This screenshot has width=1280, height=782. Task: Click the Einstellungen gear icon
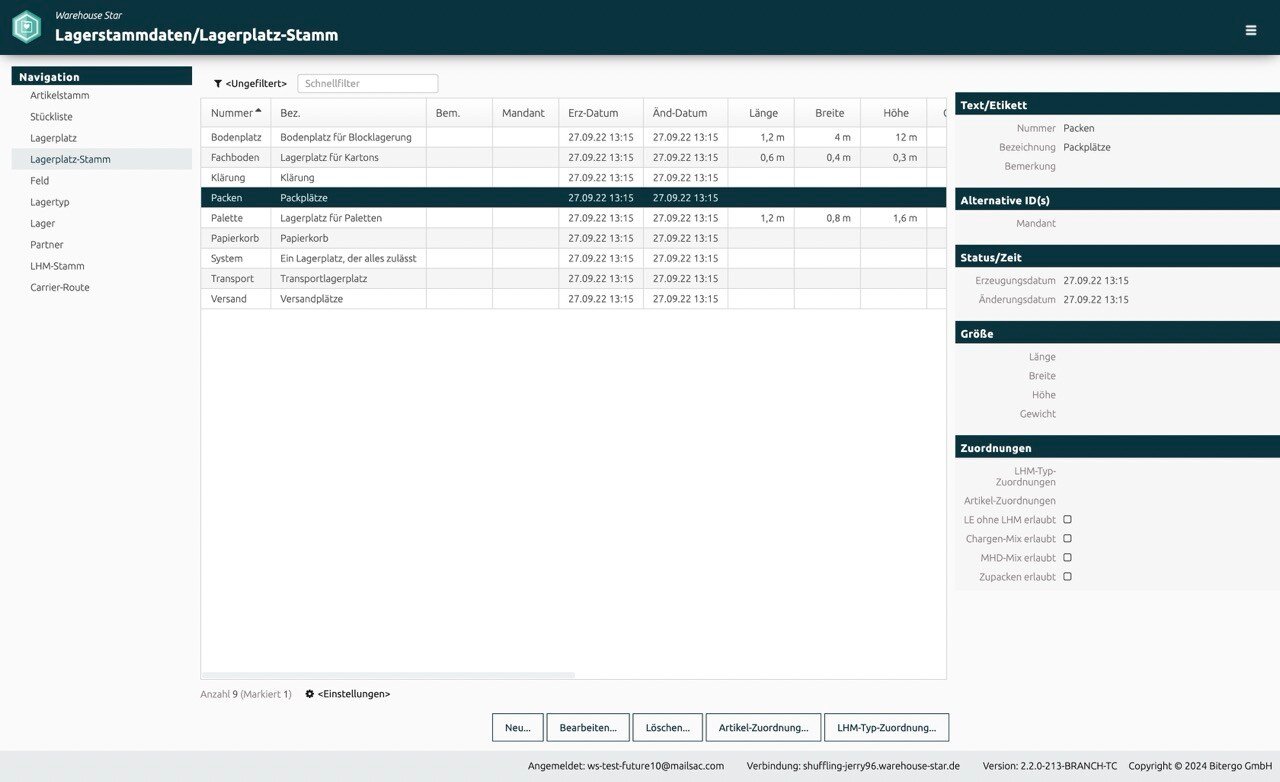(x=310, y=694)
